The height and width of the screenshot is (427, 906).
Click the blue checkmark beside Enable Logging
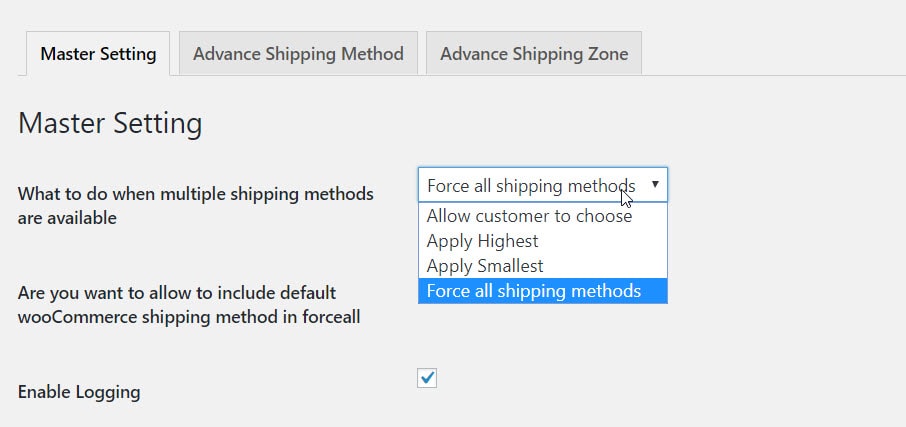(x=427, y=377)
